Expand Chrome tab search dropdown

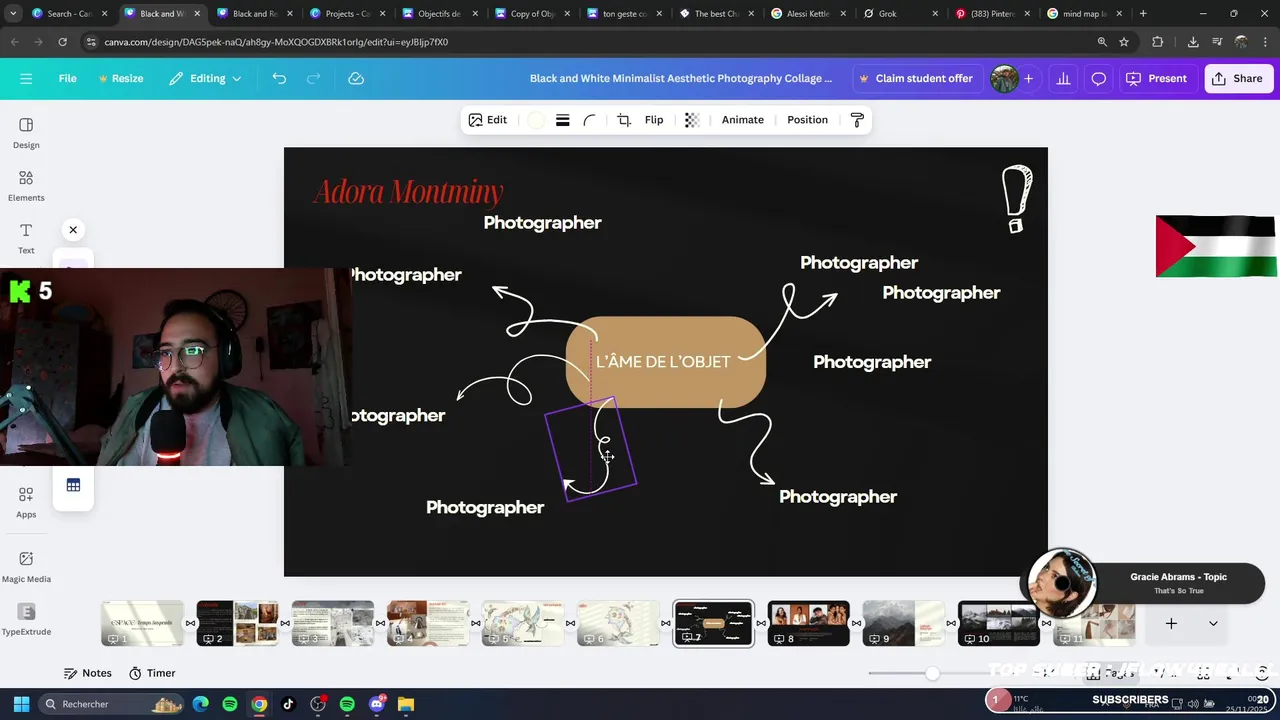[13, 14]
